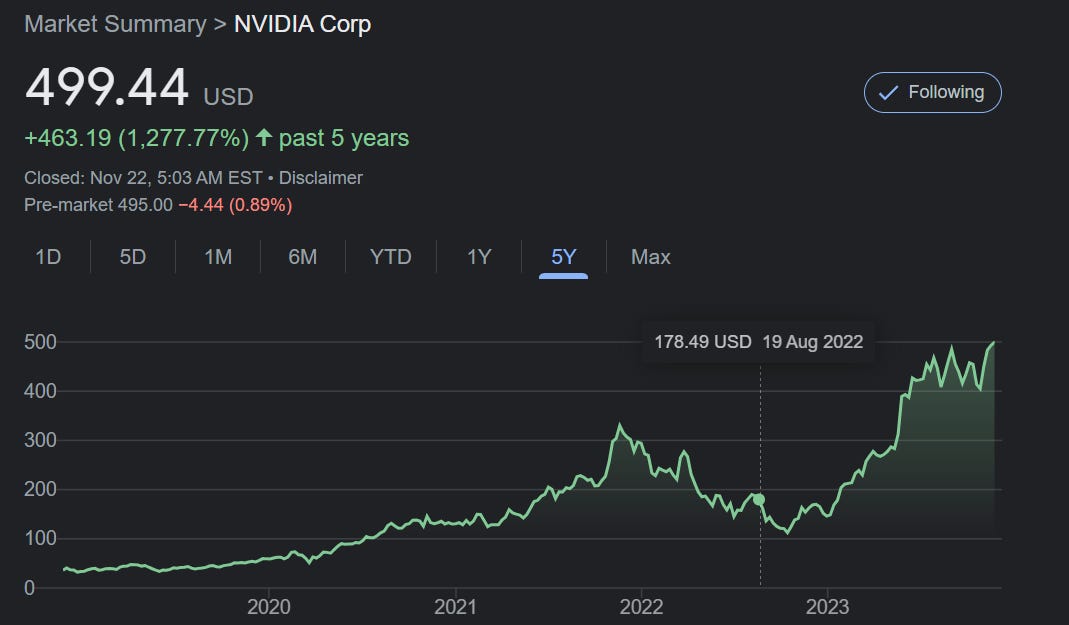Screen dimensions: 1069x625
Task: Switch to the Max time range
Action: click(650, 257)
